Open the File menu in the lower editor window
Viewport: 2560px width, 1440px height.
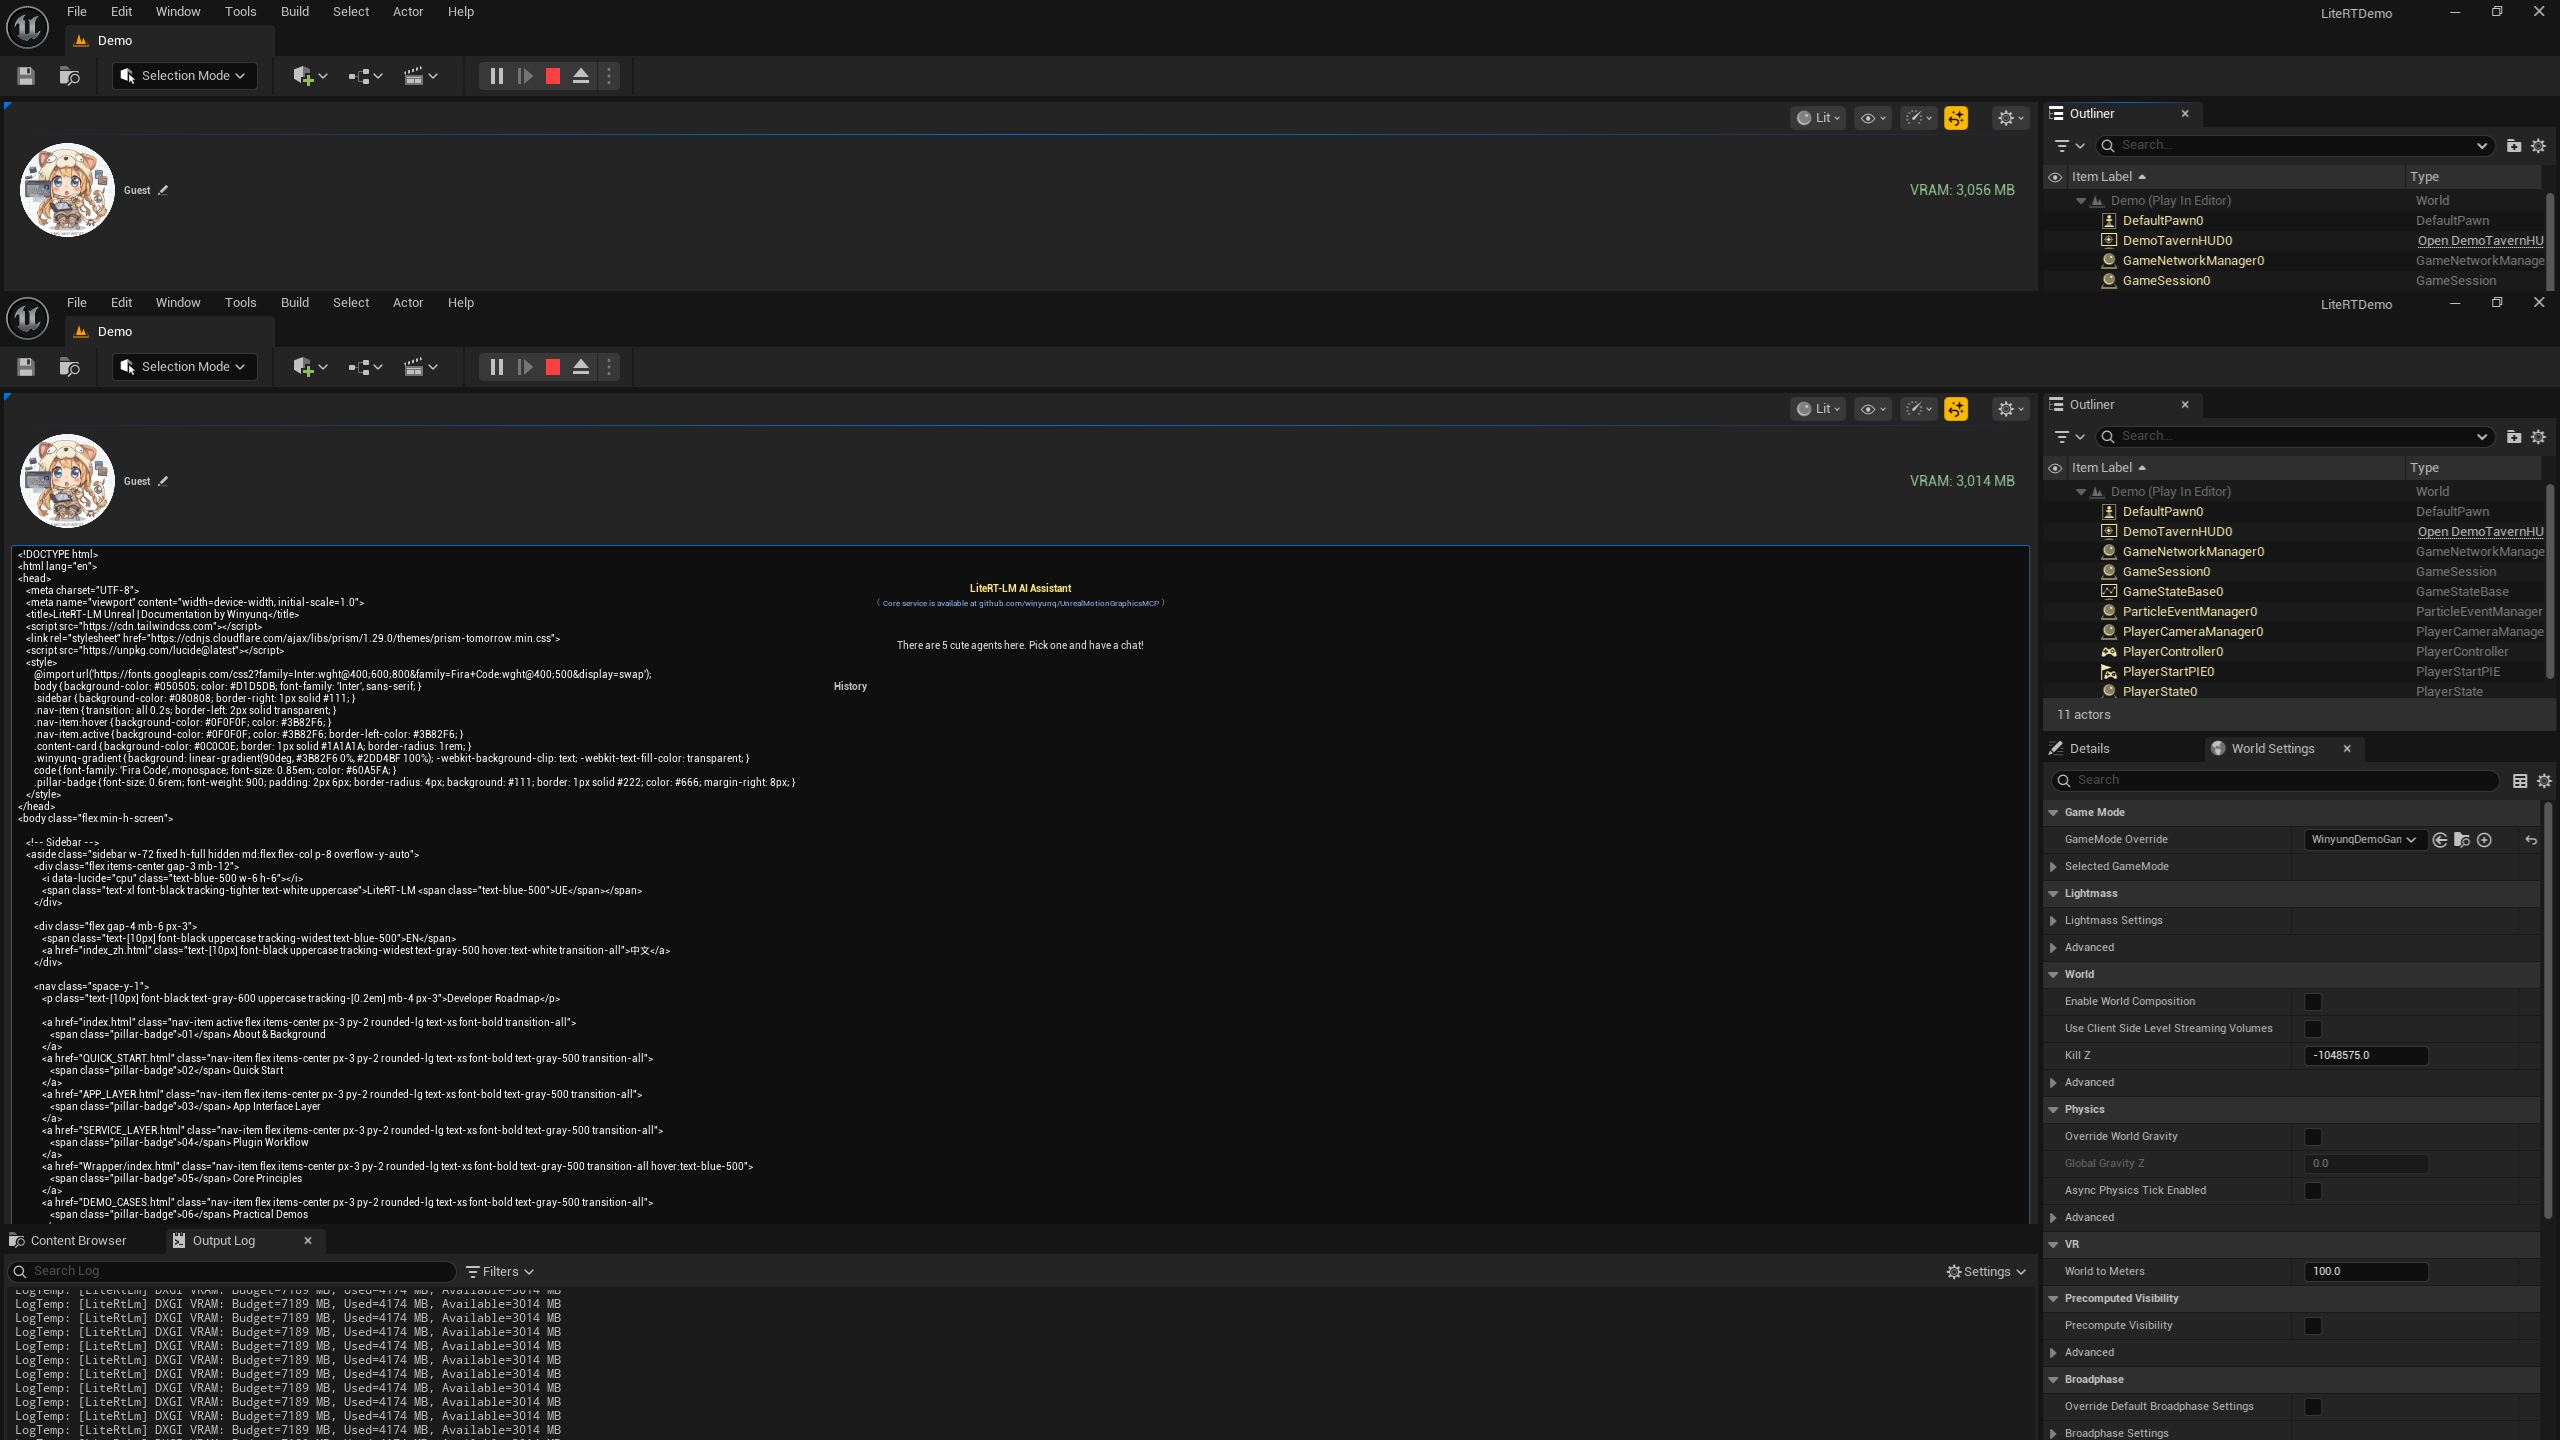pyautogui.click(x=77, y=303)
